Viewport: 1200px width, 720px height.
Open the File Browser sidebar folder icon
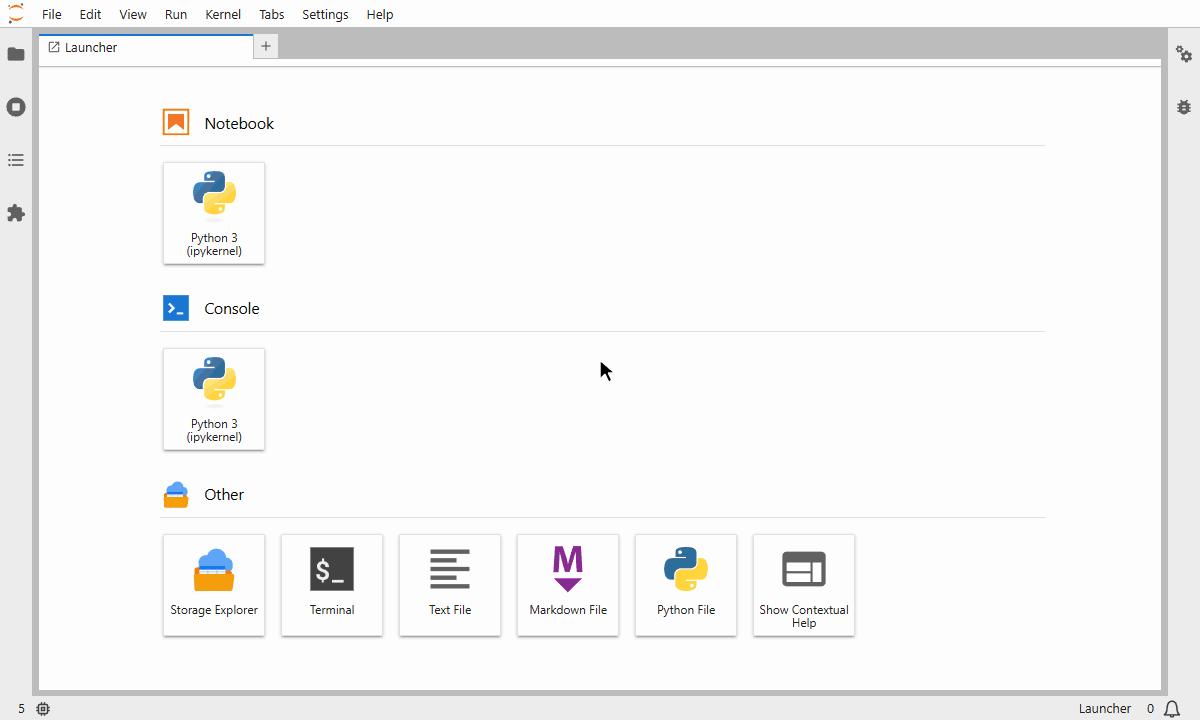(x=16, y=54)
